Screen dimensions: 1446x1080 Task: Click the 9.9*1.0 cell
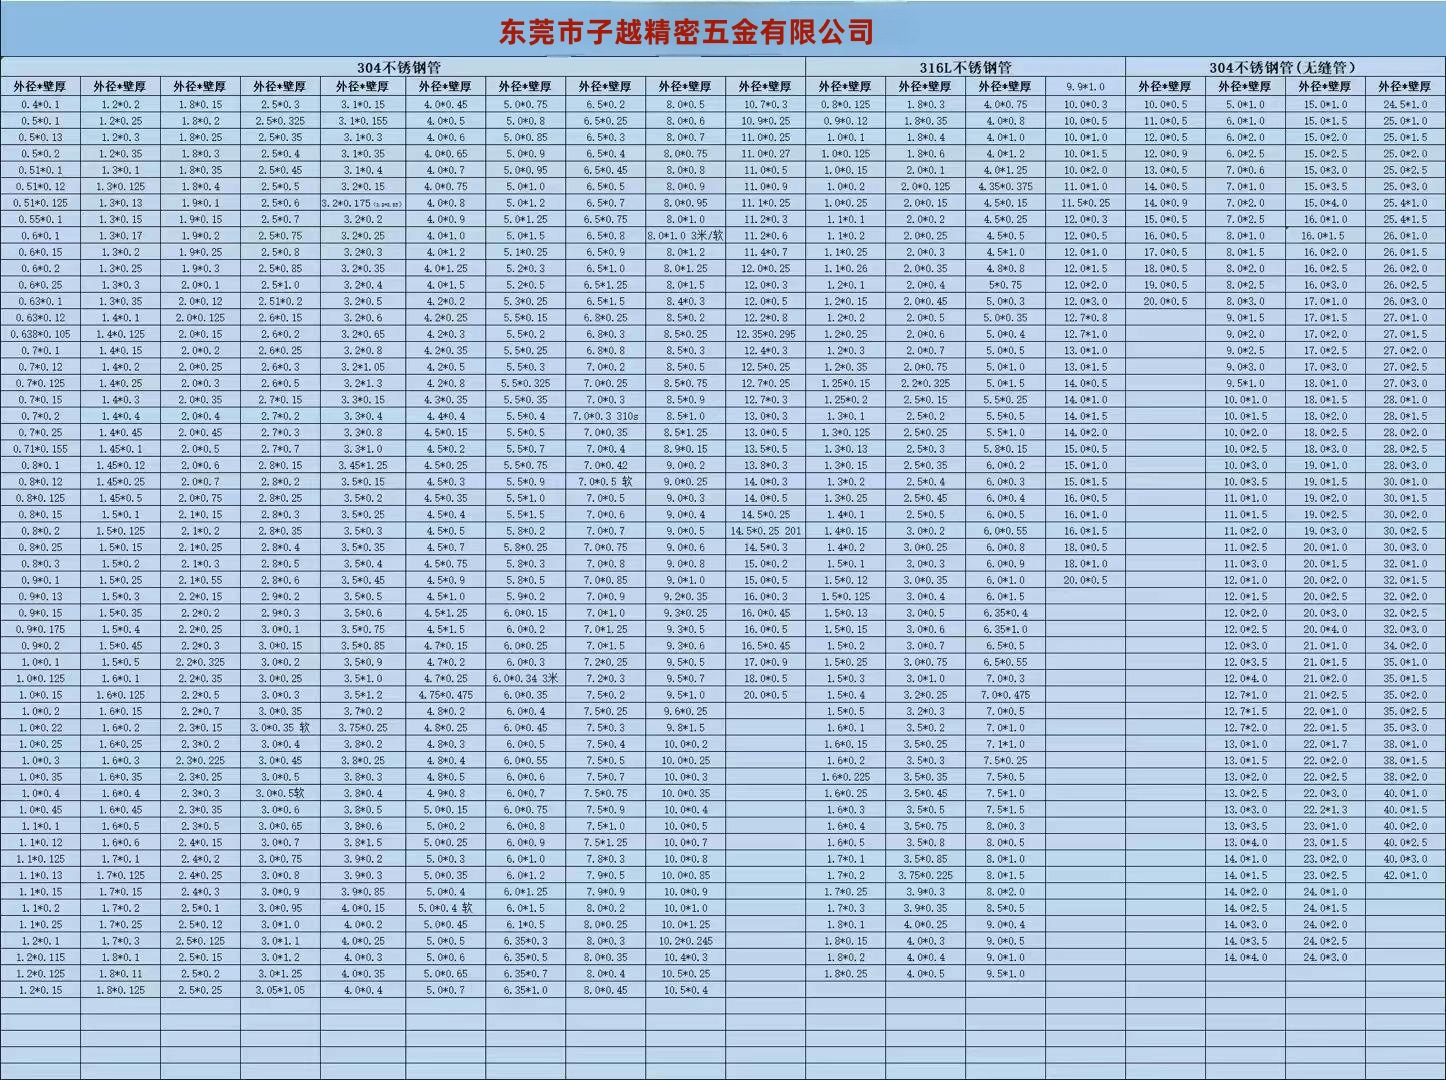pos(1085,87)
